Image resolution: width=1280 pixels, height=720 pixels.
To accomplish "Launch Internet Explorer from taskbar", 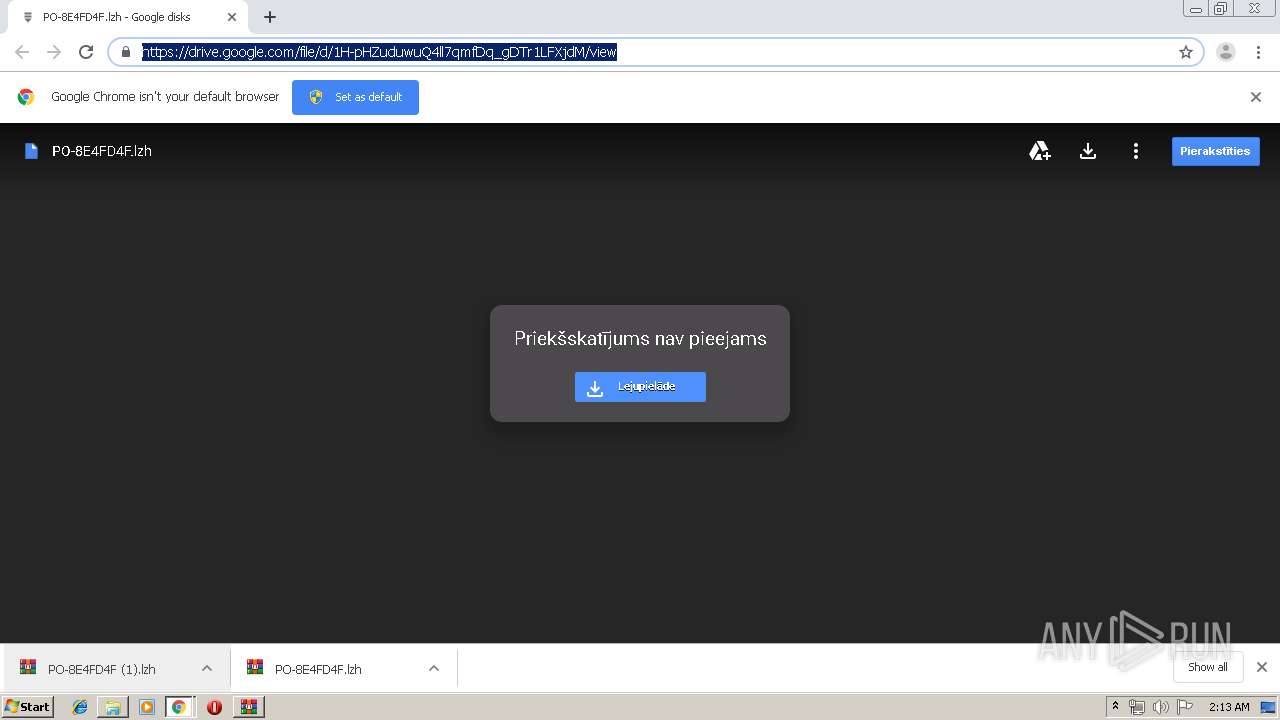I will pyautogui.click(x=81, y=707).
